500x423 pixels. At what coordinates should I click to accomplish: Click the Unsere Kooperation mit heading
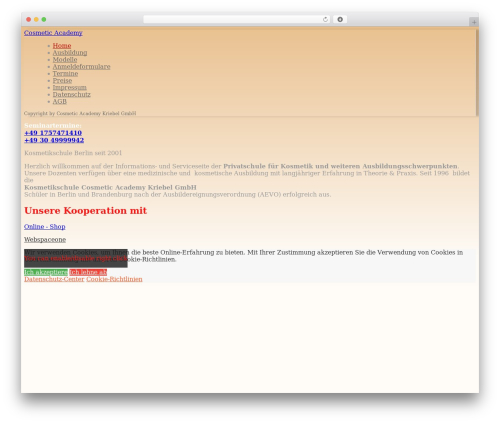(x=85, y=211)
